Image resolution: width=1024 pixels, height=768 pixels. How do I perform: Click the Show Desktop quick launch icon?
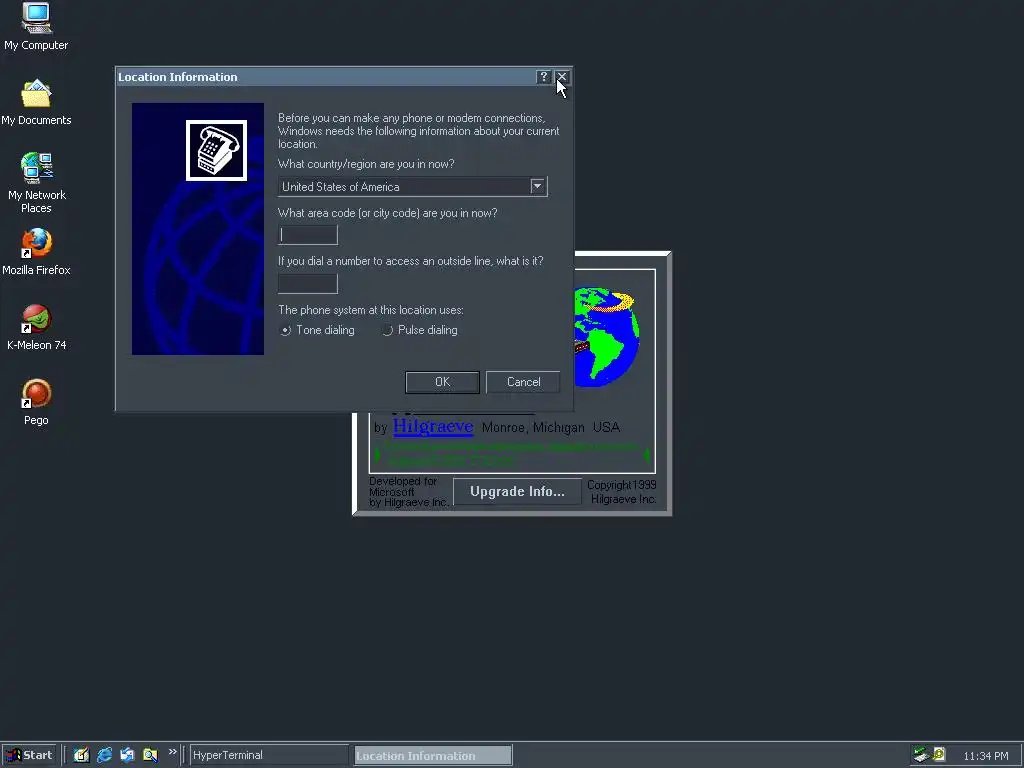[x=81, y=755]
